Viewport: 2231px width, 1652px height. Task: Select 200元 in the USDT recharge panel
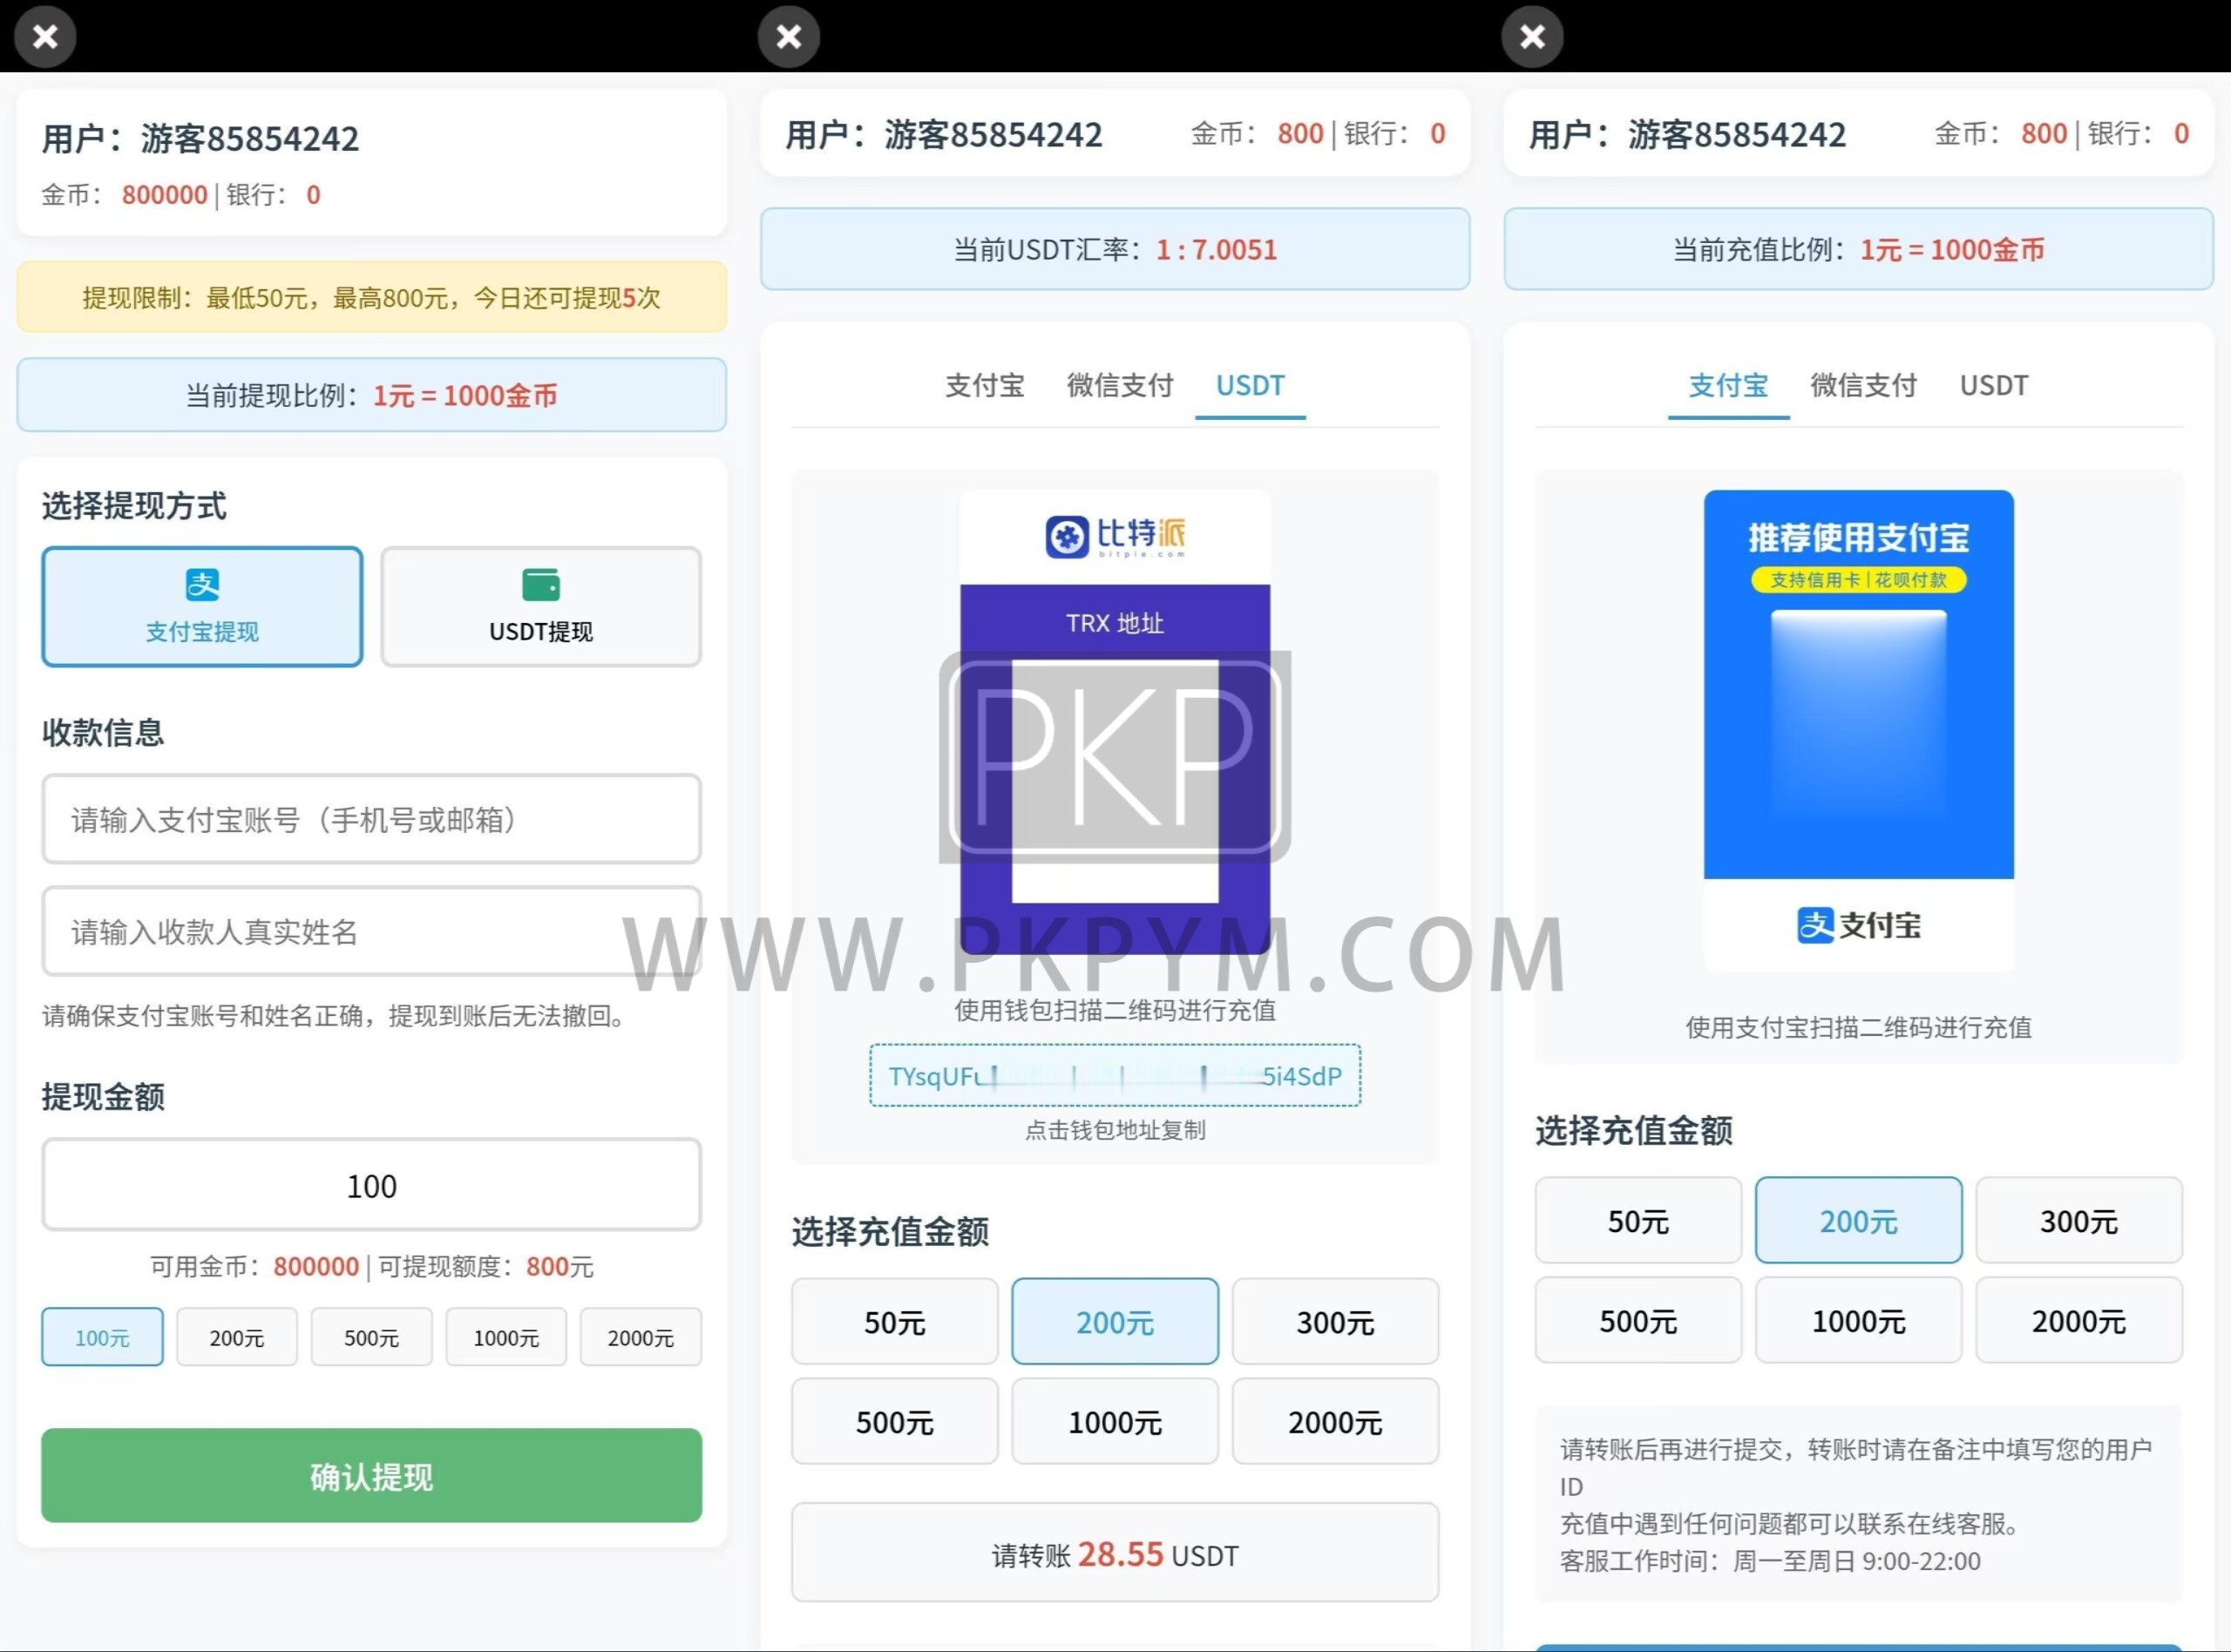[1115, 1322]
